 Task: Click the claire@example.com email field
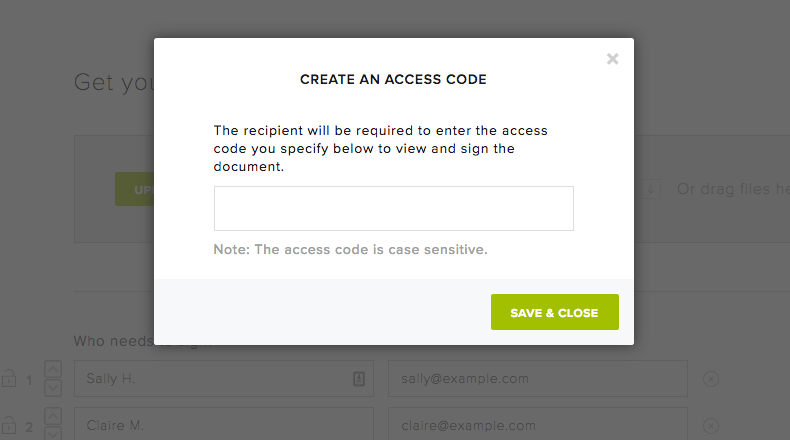537,426
